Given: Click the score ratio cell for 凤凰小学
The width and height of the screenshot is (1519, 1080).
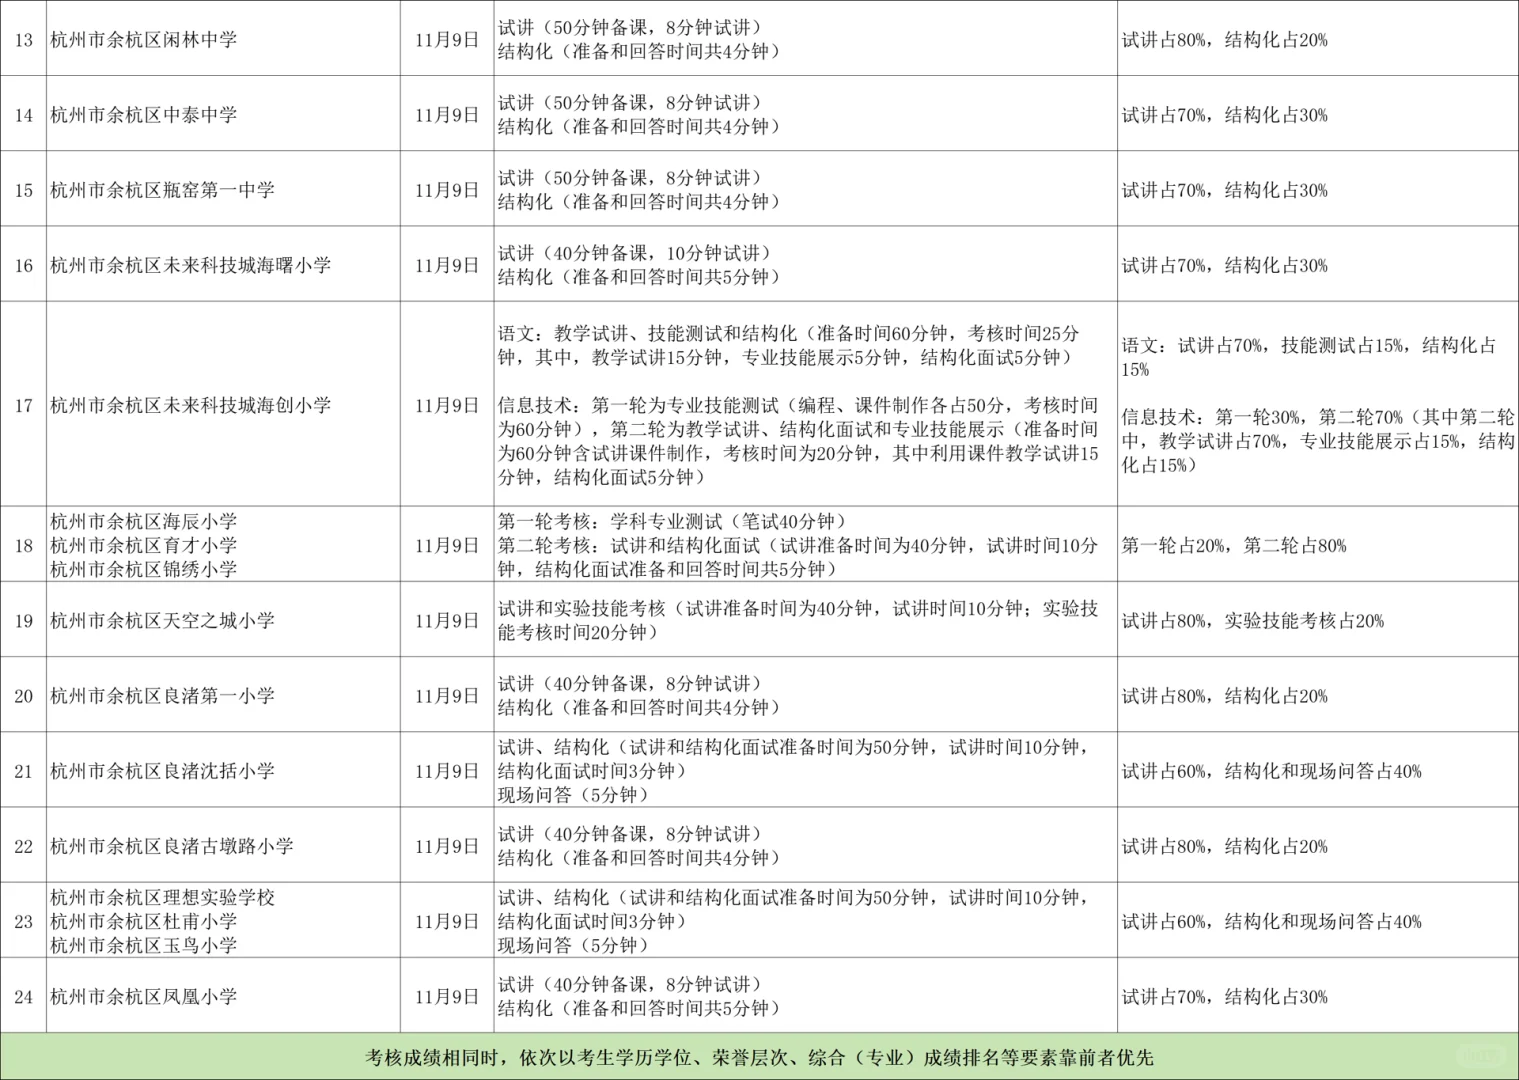Looking at the screenshot, I should [x=1318, y=996].
